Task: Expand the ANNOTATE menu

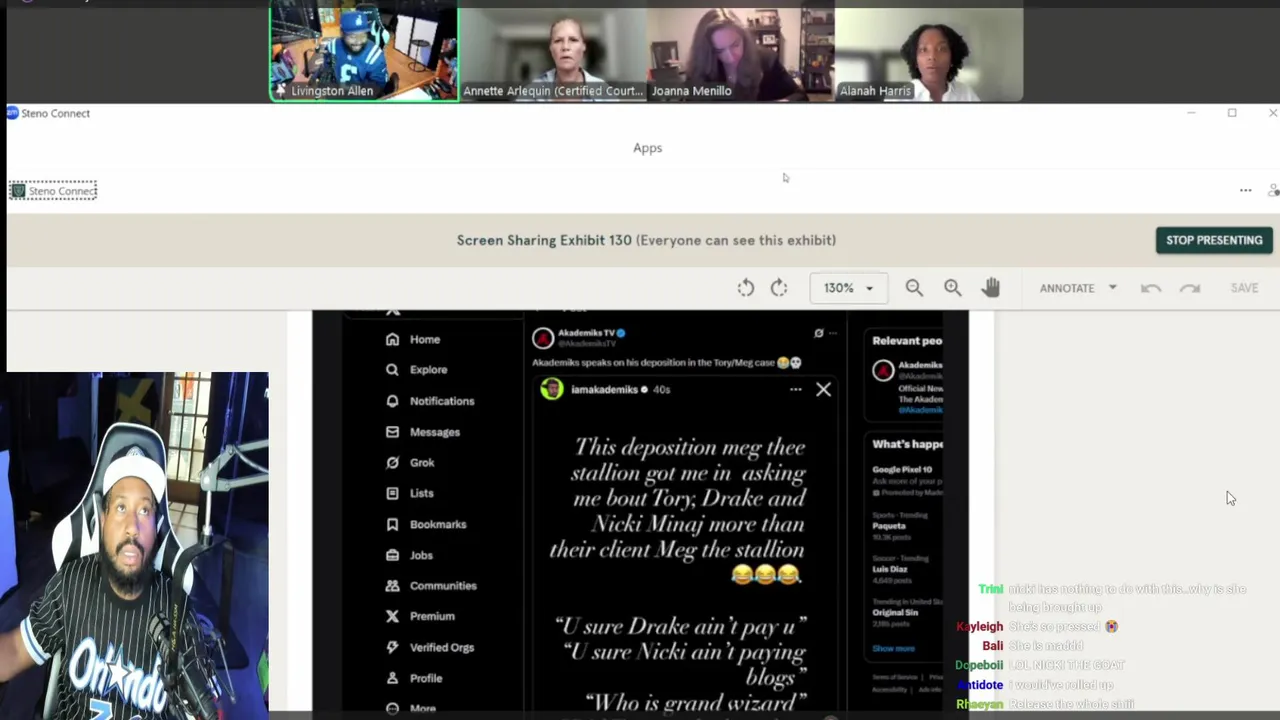Action: 1078,288
